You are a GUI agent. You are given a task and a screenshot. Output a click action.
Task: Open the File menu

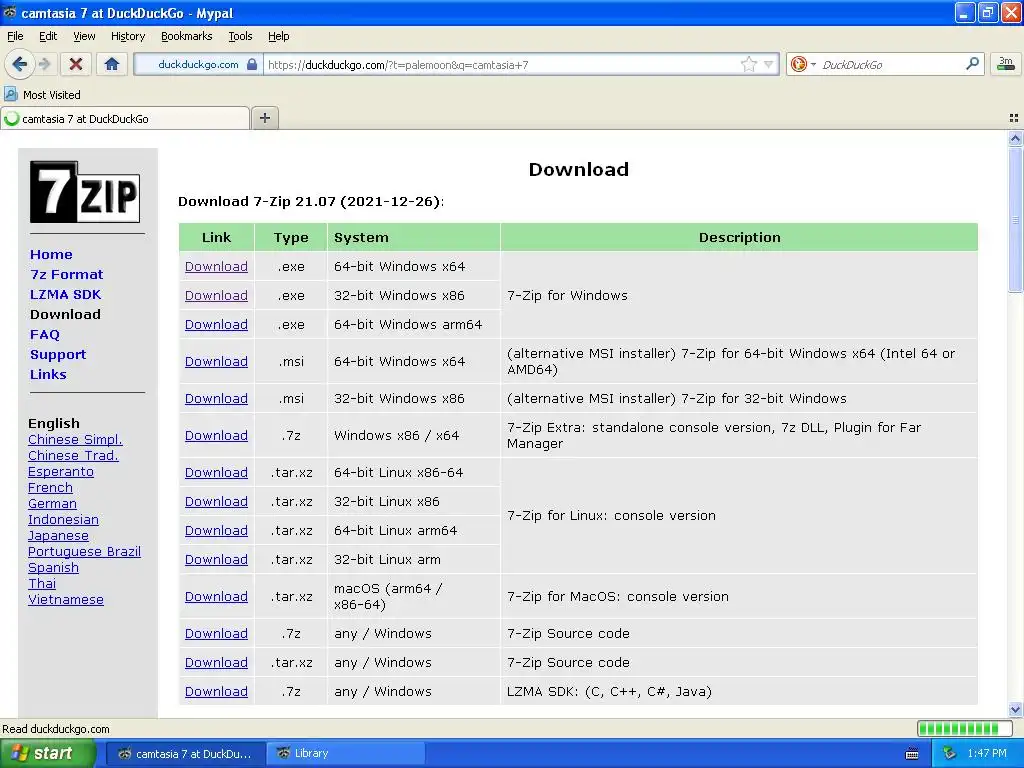(15, 36)
